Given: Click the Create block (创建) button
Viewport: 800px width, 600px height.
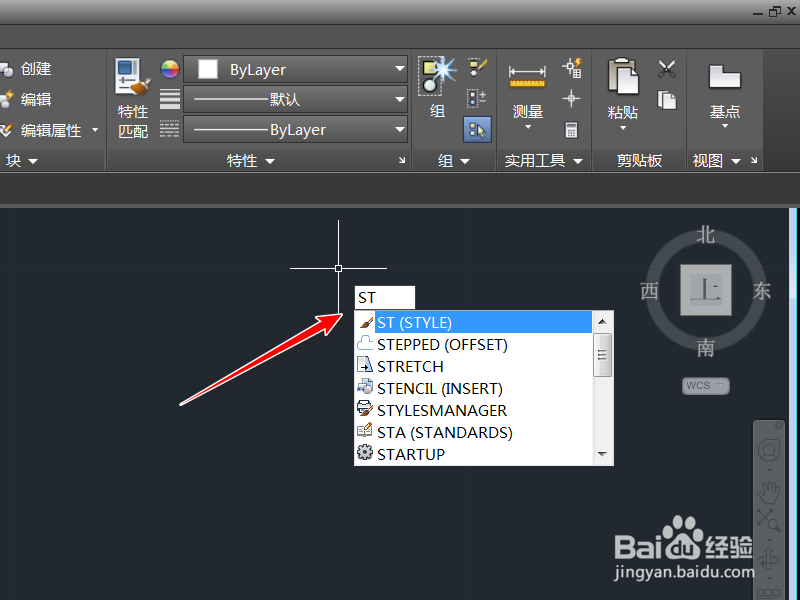Looking at the screenshot, I should 26,69.
